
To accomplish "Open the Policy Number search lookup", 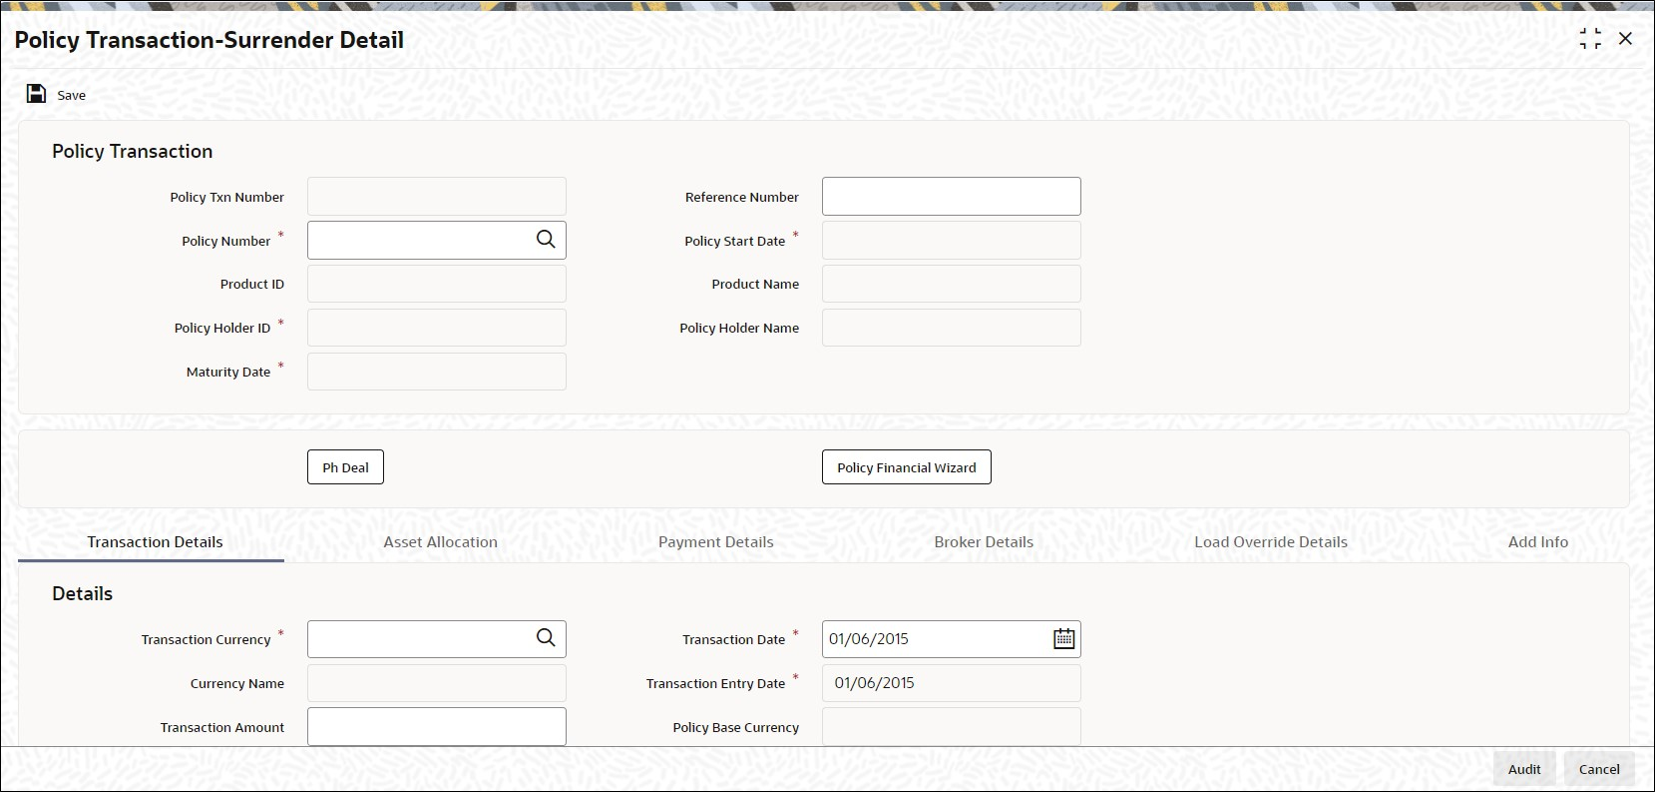I will click(x=546, y=240).
